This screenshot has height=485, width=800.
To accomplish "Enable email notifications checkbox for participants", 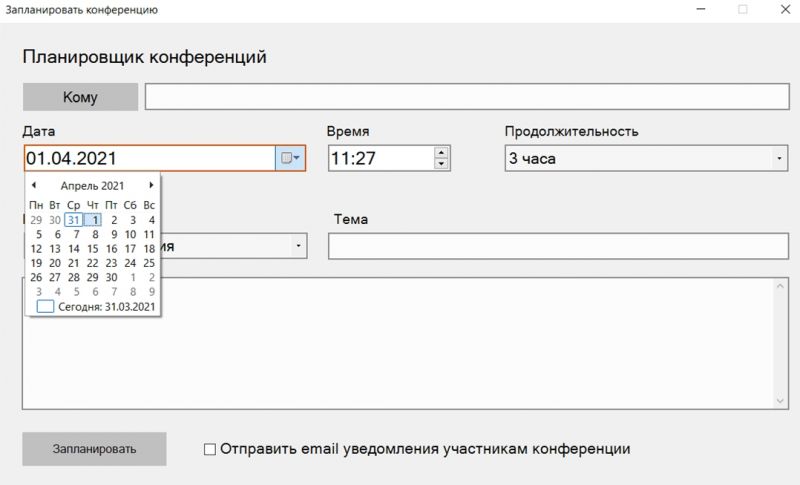I will (x=210, y=449).
